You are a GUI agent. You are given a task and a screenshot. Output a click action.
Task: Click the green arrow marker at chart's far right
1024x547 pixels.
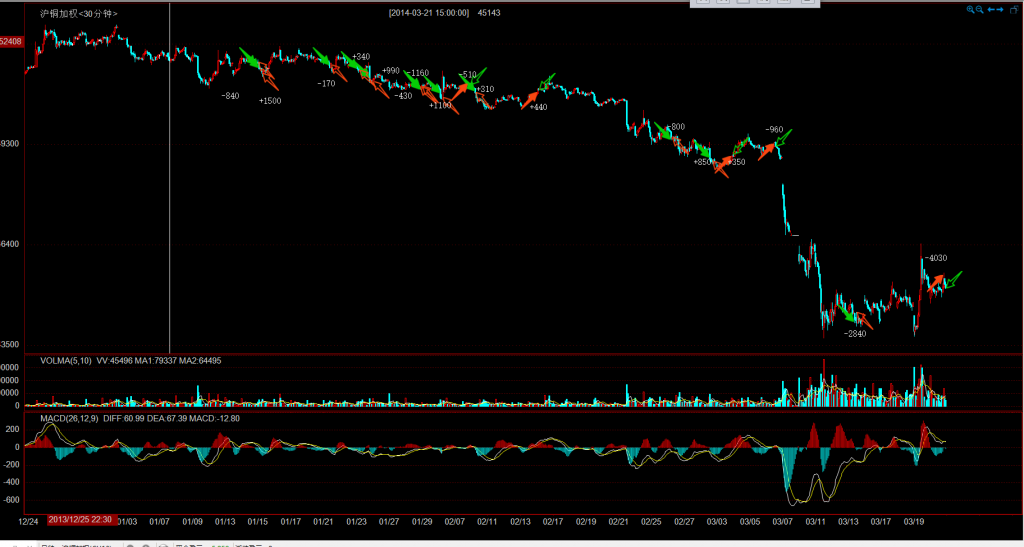[951, 279]
